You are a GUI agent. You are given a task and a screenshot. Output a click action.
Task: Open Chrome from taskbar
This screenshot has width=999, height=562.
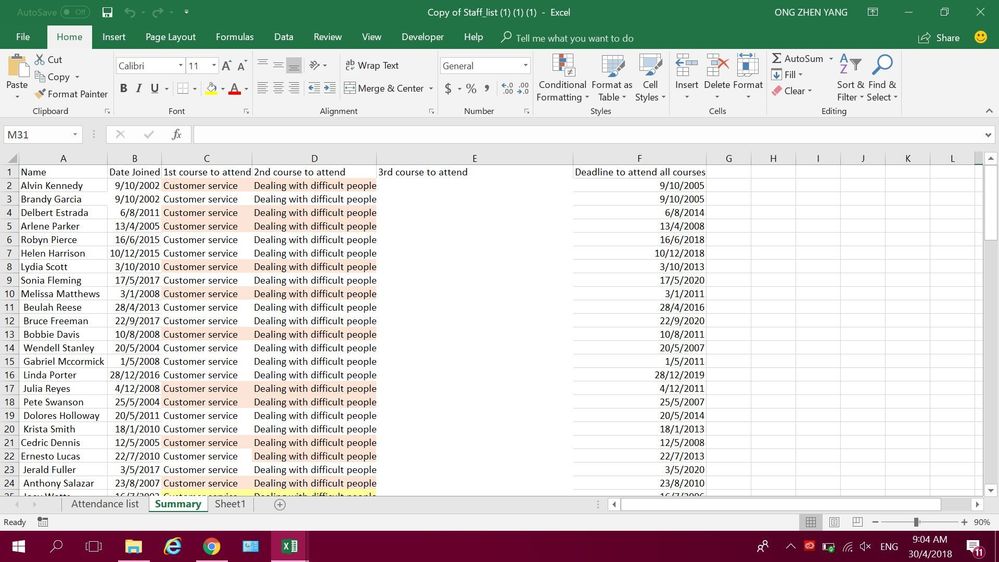click(x=212, y=546)
